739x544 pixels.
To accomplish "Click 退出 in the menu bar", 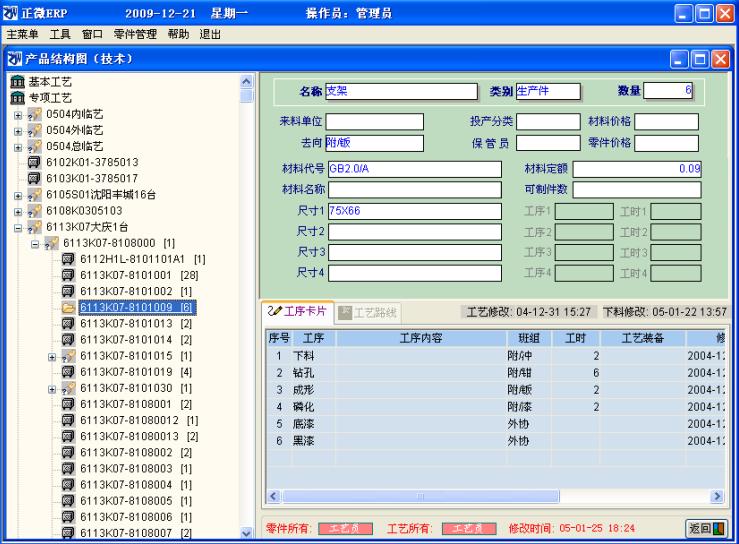I will (210, 34).
